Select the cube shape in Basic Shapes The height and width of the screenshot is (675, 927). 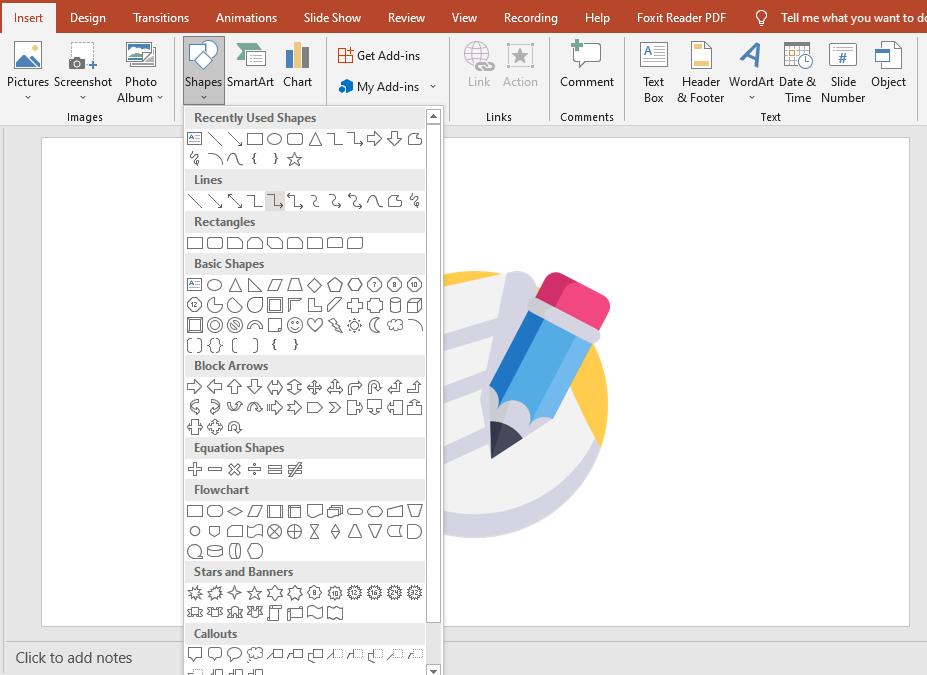click(x=415, y=305)
